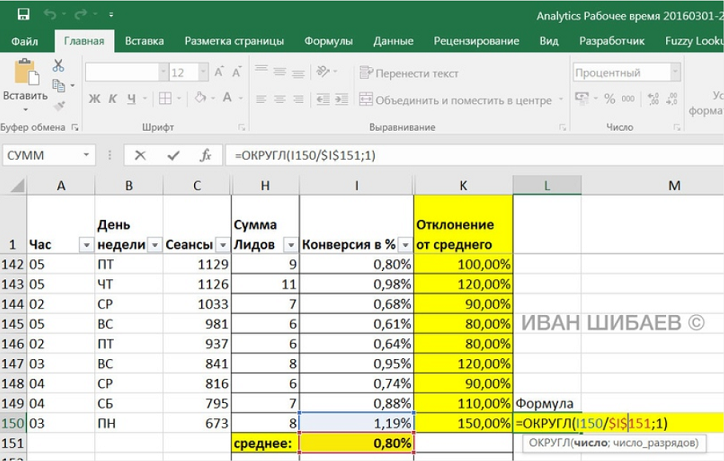This screenshot has height=461, width=724.
Task: Open the Конверсия в % filter dropdown
Action: [405, 245]
